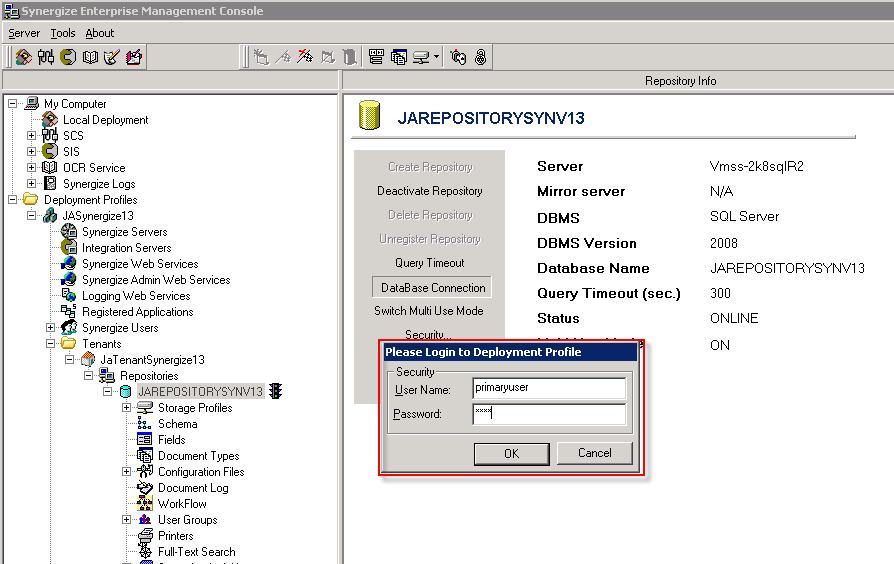This screenshot has height=564, width=894.
Task: Select Integration Servers tree item
Action: pyautogui.click(x=127, y=248)
